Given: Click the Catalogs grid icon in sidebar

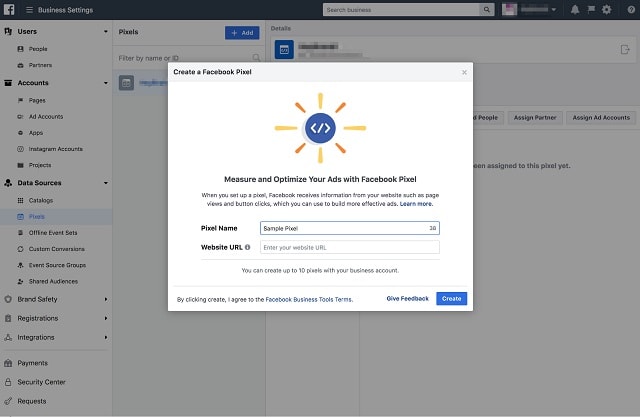Looking at the screenshot, I should pos(20,200).
